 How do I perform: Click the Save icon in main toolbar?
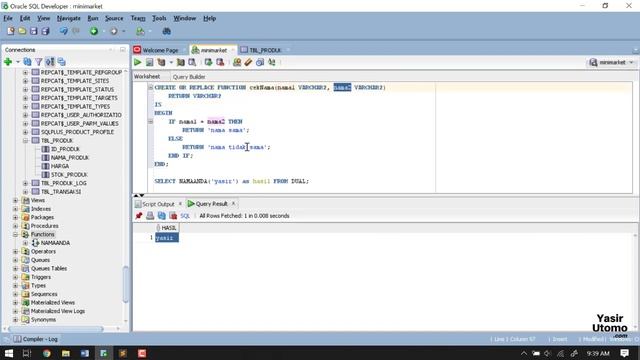click(x=33, y=31)
